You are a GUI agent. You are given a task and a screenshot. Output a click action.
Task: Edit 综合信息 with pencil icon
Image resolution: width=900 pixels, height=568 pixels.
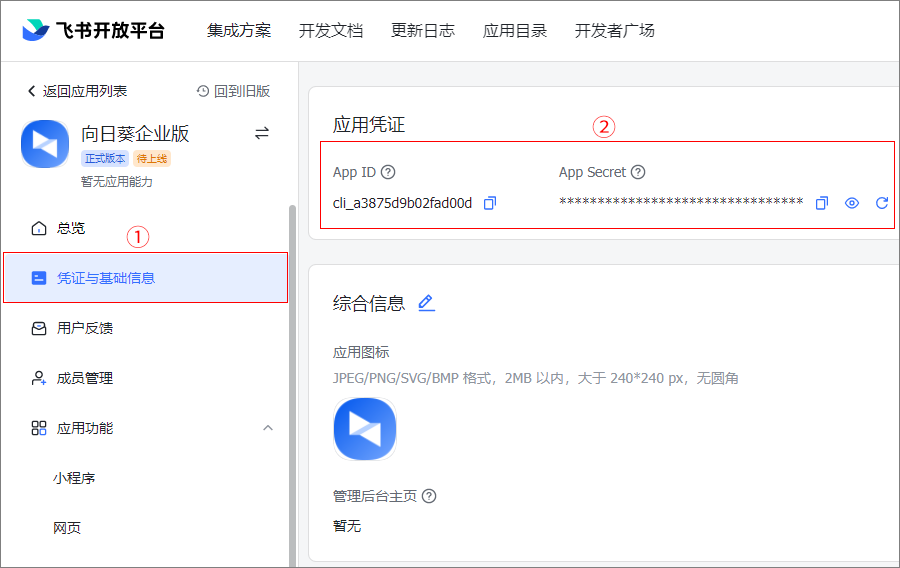[x=427, y=303]
